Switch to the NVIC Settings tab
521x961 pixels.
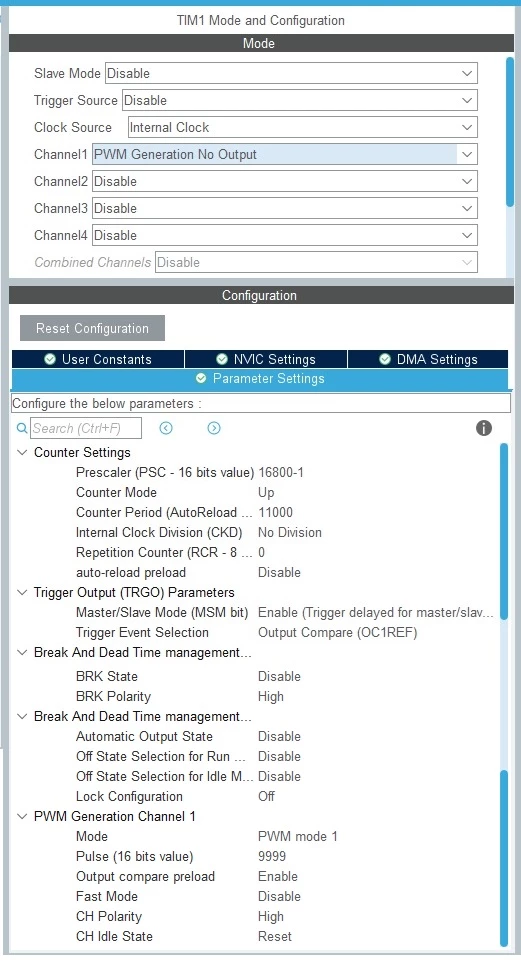(x=266, y=359)
